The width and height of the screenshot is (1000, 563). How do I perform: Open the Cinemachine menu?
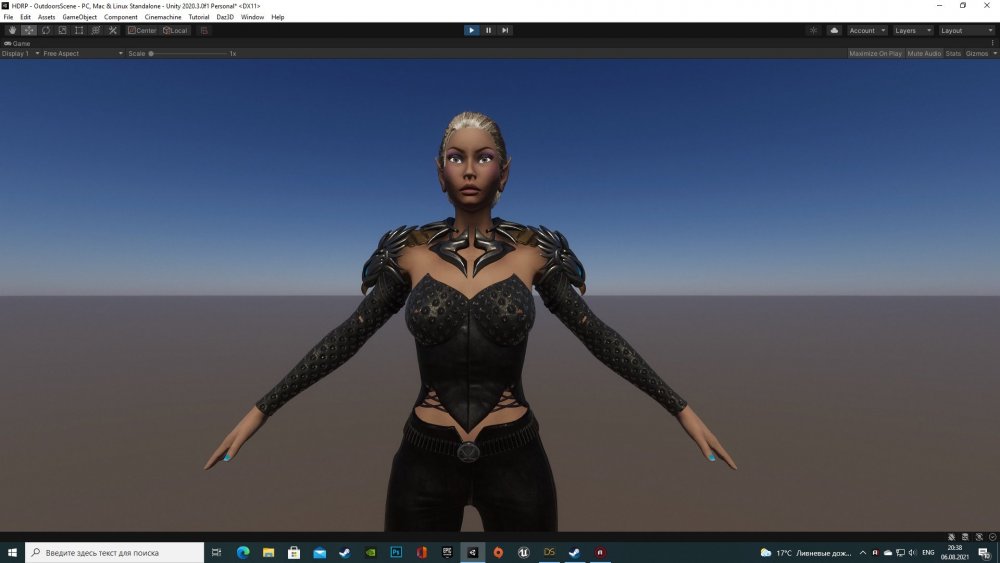click(x=163, y=17)
